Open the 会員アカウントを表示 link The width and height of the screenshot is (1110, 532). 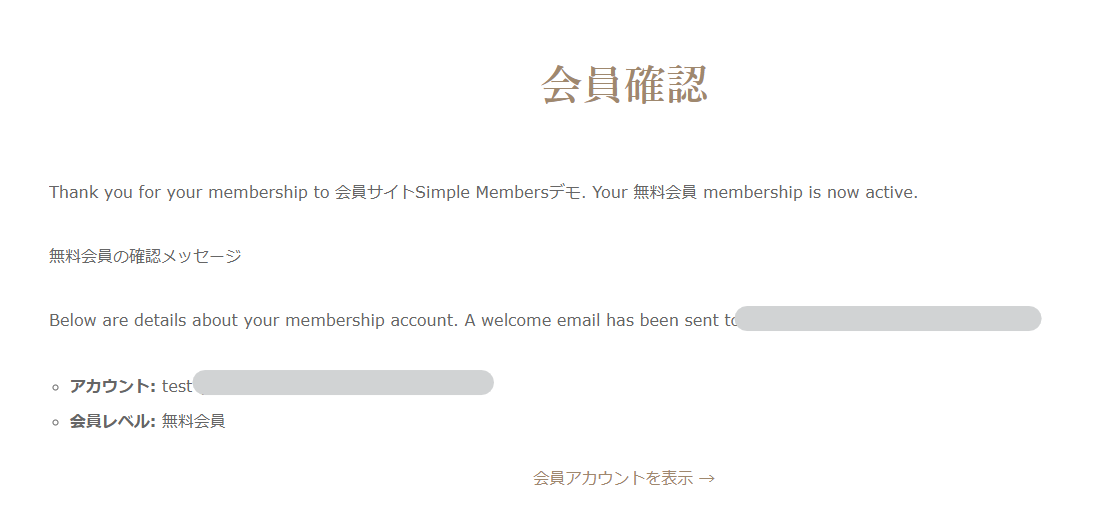[x=612, y=478]
